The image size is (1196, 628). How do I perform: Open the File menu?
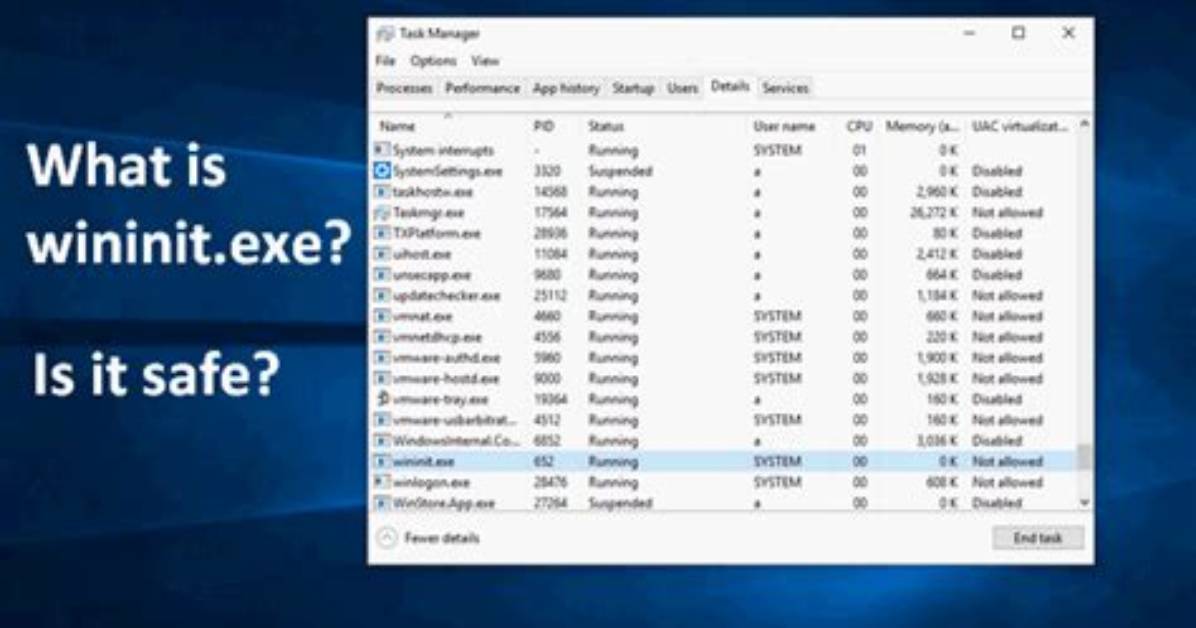(385, 60)
